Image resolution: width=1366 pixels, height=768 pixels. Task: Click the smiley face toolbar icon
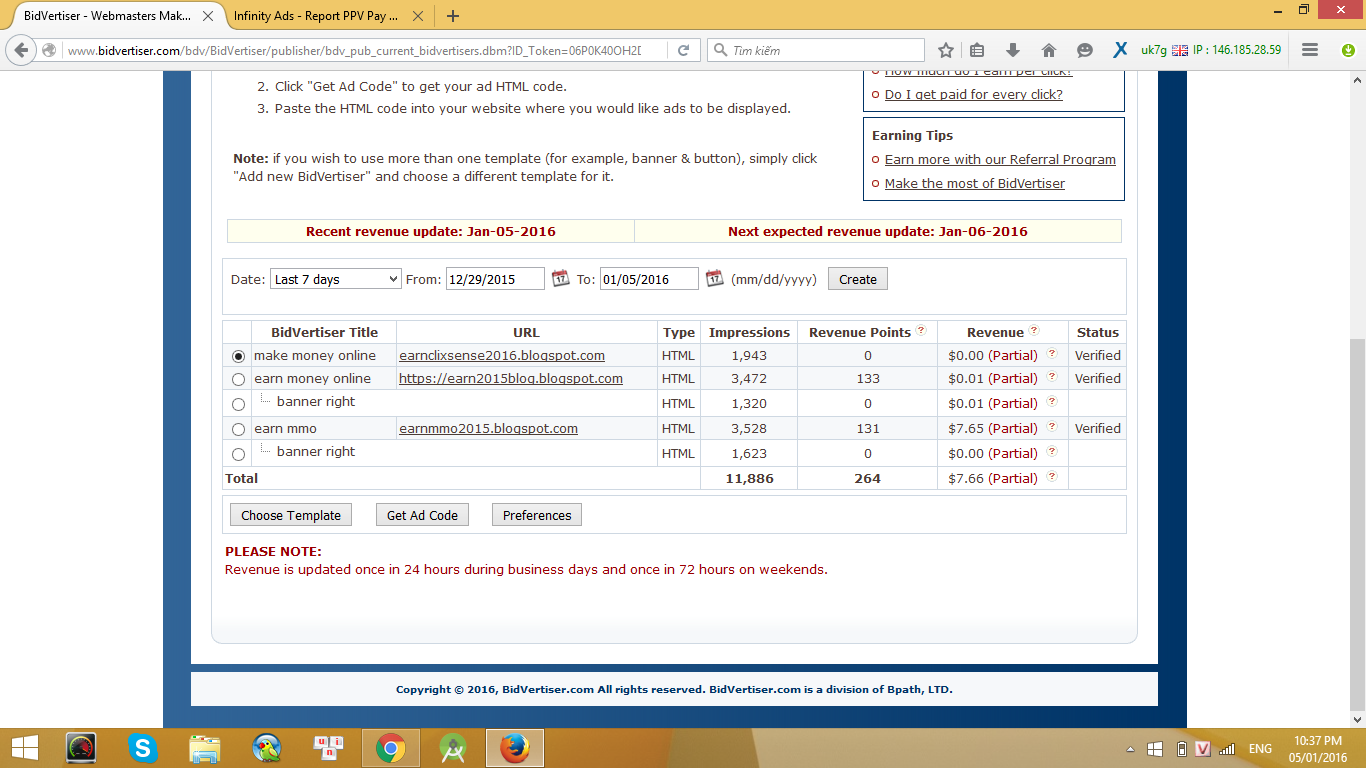pyautogui.click(x=1085, y=50)
